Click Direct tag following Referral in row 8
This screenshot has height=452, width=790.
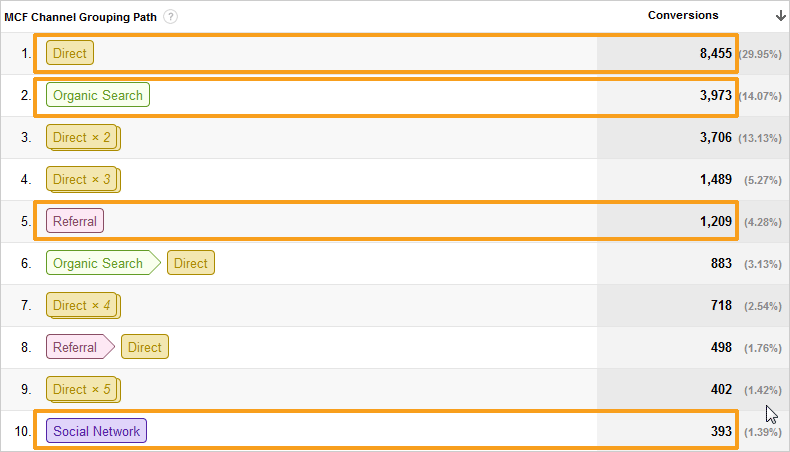coord(145,347)
